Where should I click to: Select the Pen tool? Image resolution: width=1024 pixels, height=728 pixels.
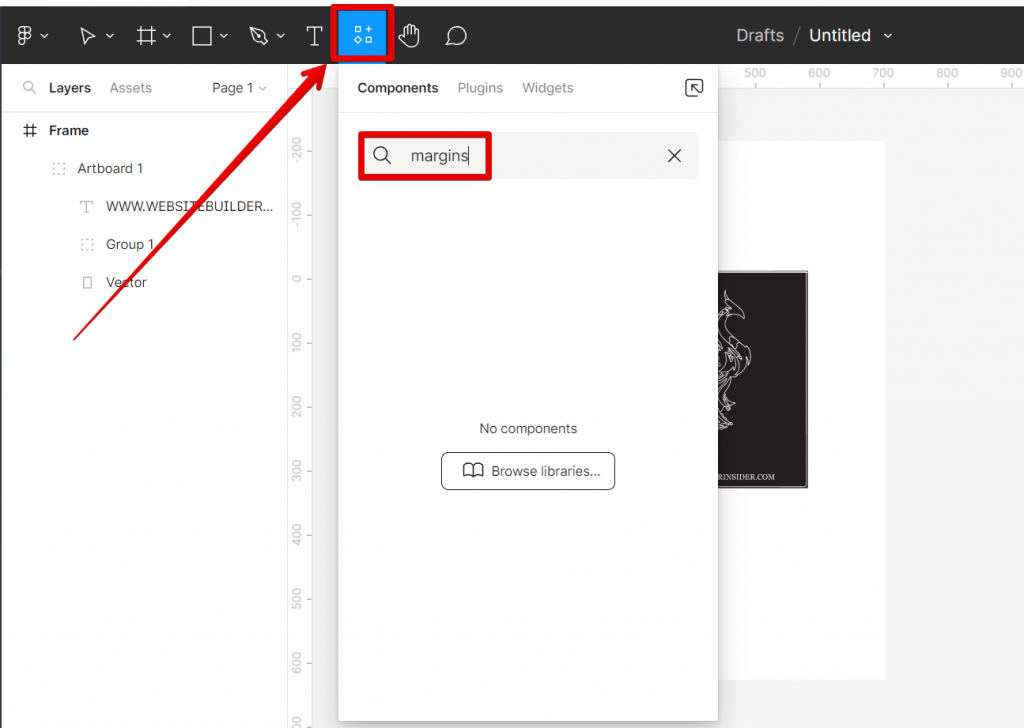tap(259, 36)
